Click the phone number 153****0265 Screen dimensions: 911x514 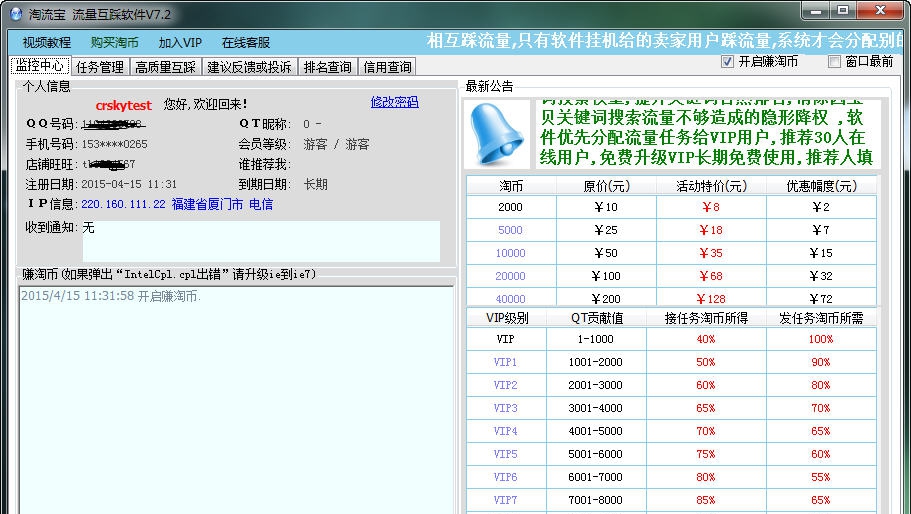pyautogui.click(x=114, y=144)
